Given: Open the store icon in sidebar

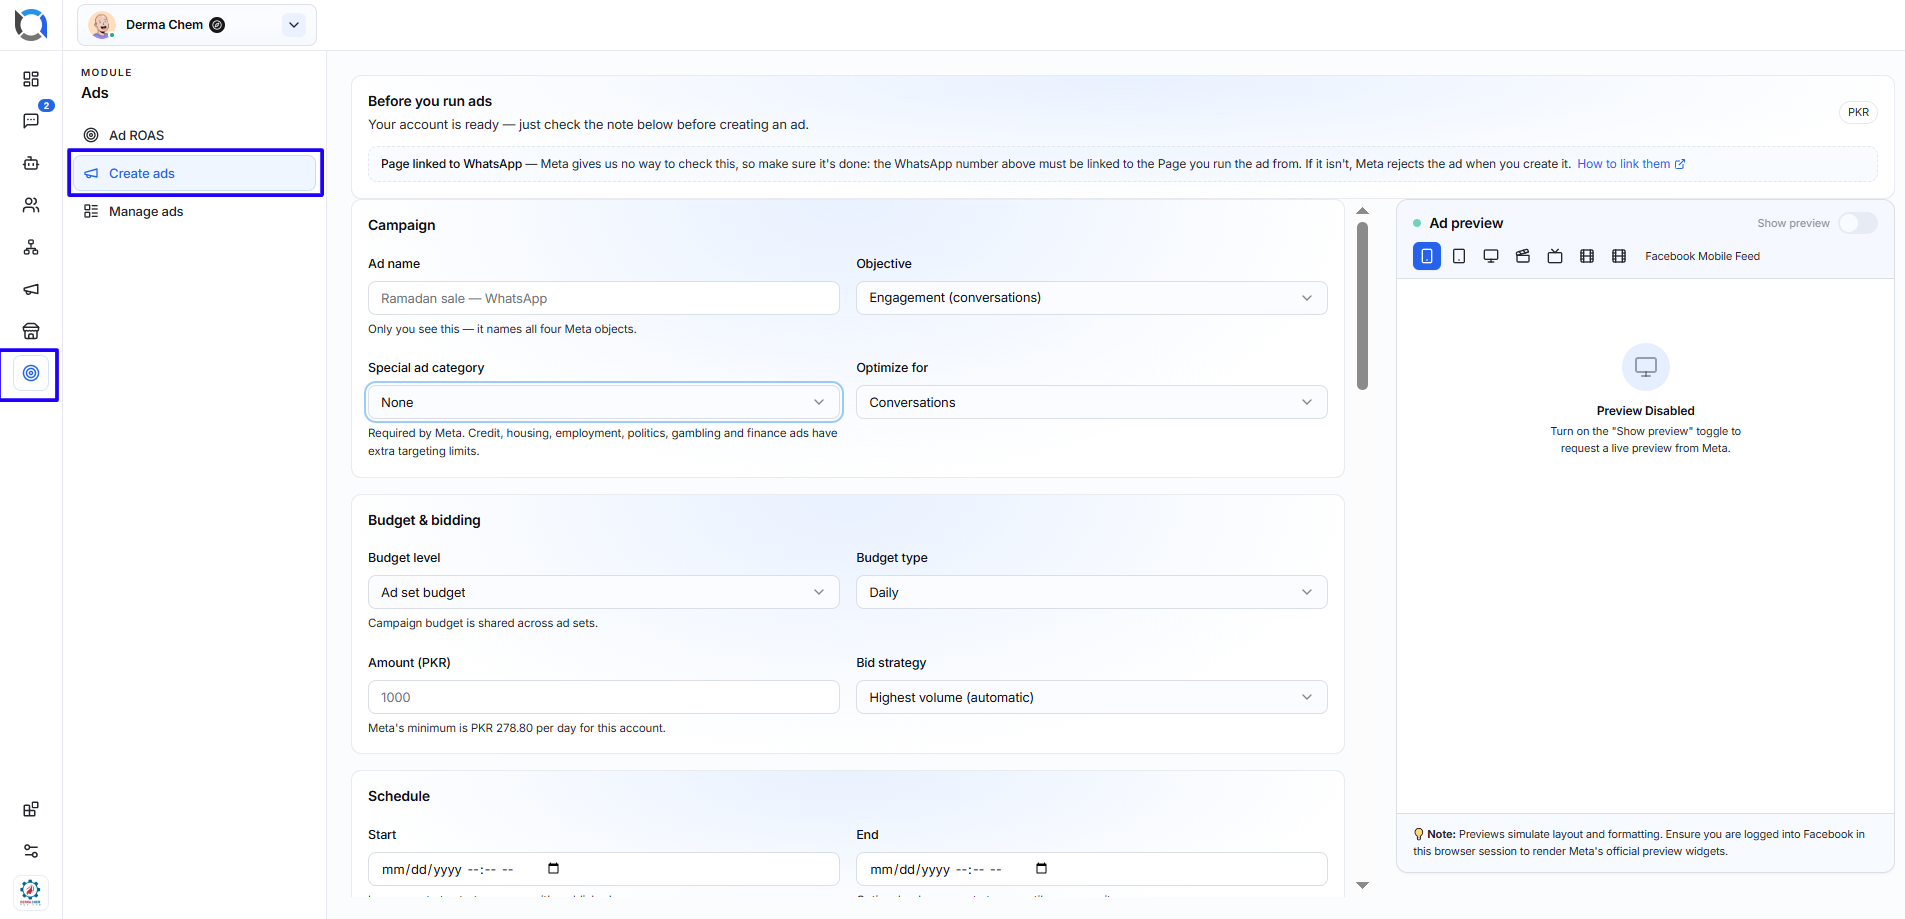Looking at the screenshot, I should click(x=31, y=331).
